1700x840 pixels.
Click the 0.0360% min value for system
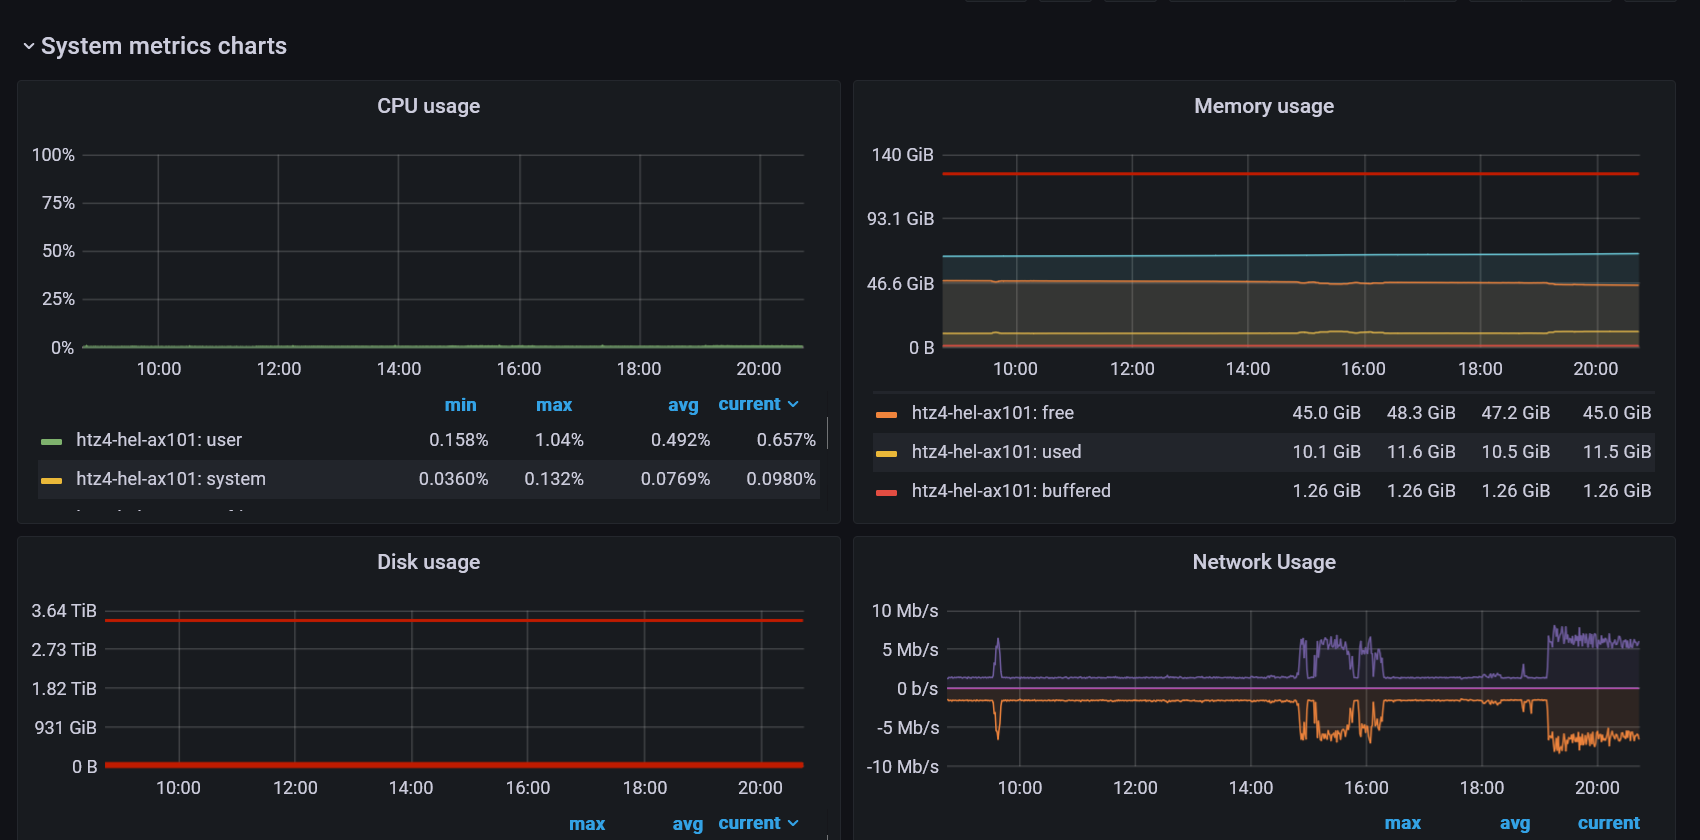click(454, 479)
